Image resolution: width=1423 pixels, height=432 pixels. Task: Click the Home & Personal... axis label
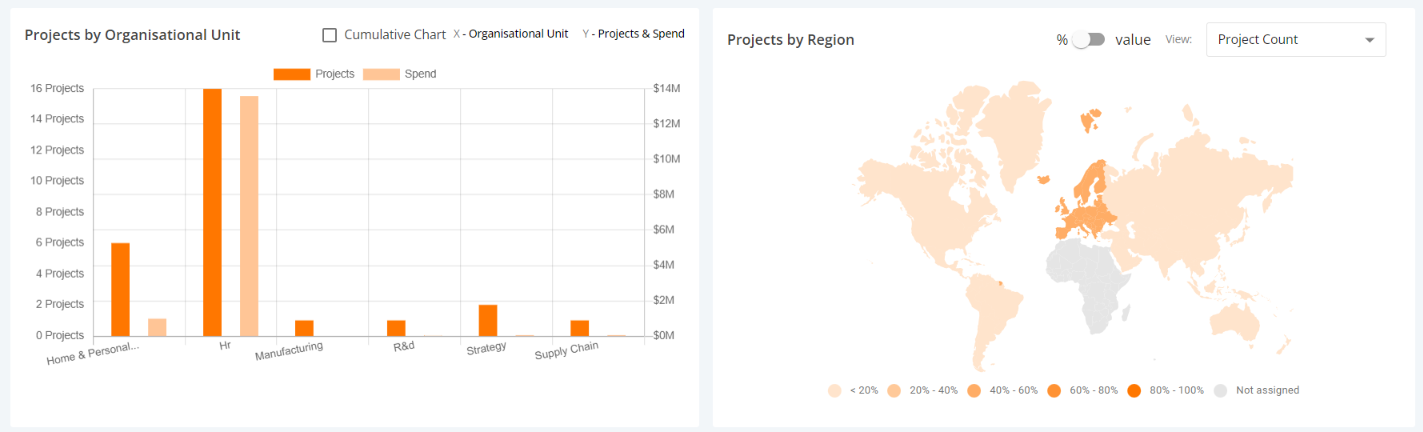[93, 353]
